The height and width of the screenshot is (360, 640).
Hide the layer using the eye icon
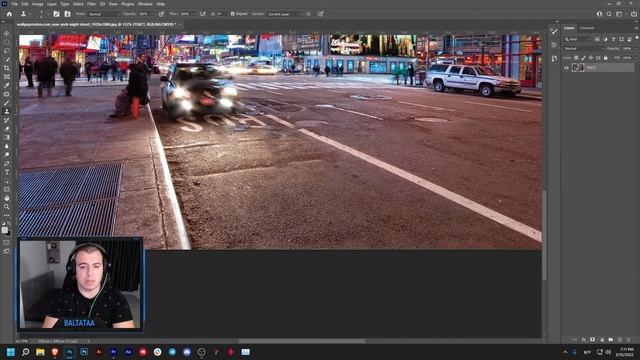click(x=567, y=68)
